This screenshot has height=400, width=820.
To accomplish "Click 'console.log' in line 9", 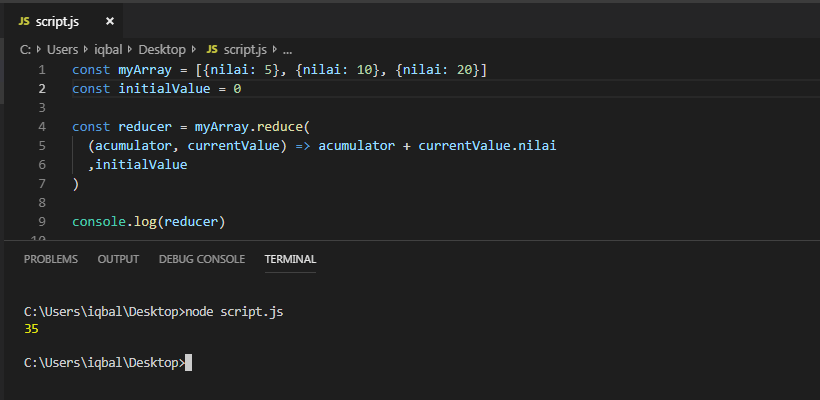I will [114, 221].
